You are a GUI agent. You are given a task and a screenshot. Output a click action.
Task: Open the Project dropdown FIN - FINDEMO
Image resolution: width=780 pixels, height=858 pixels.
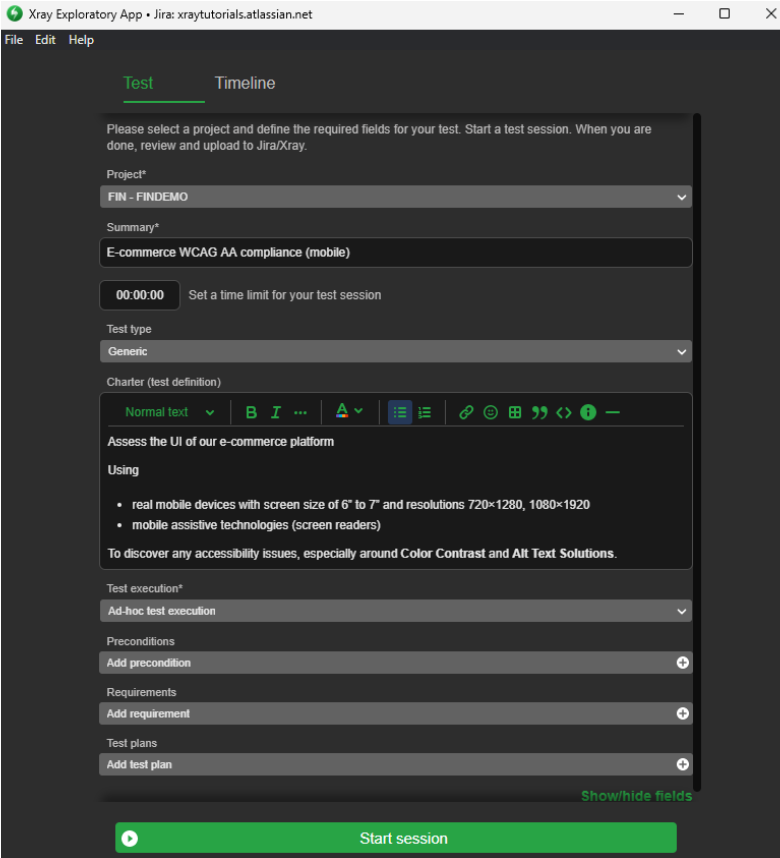396,196
